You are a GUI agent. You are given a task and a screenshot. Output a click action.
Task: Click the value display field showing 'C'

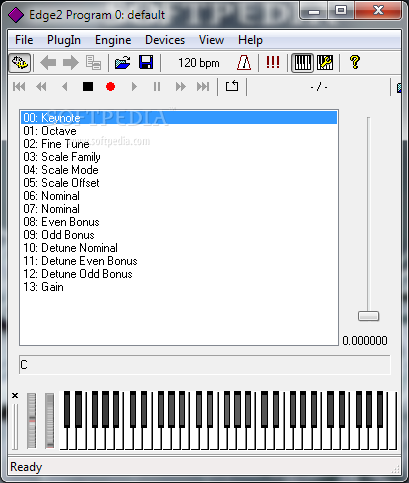[204, 365]
